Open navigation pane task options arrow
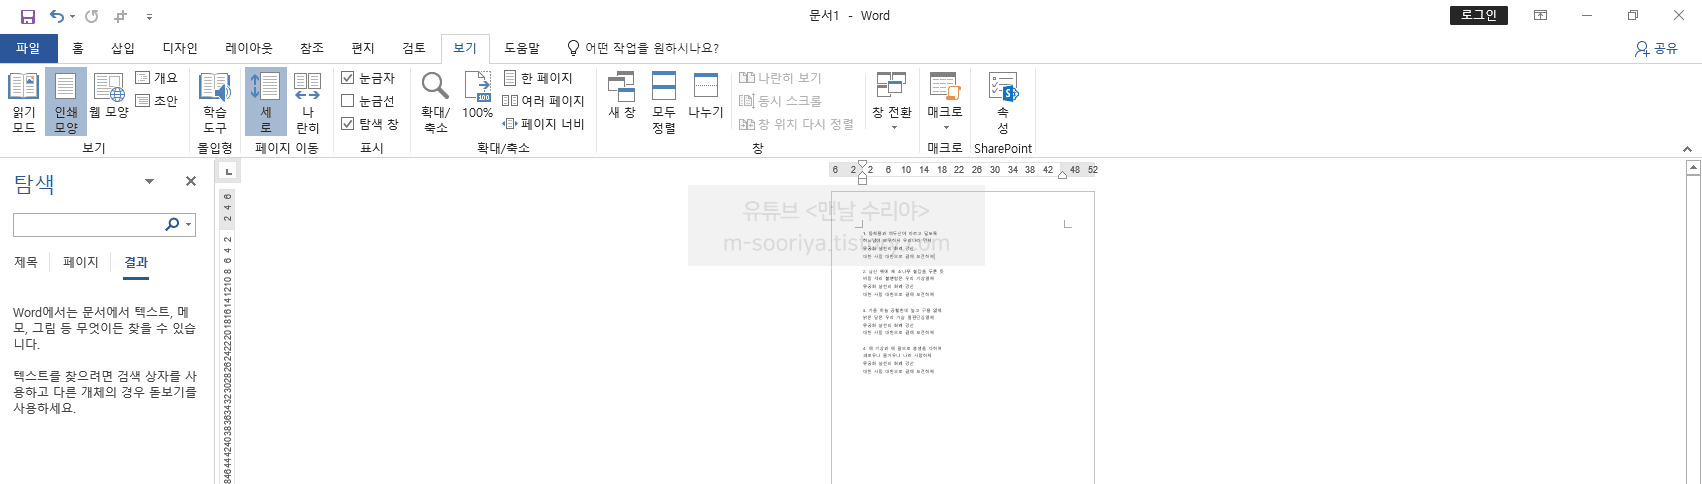Image resolution: width=1702 pixels, height=484 pixels. tap(149, 181)
